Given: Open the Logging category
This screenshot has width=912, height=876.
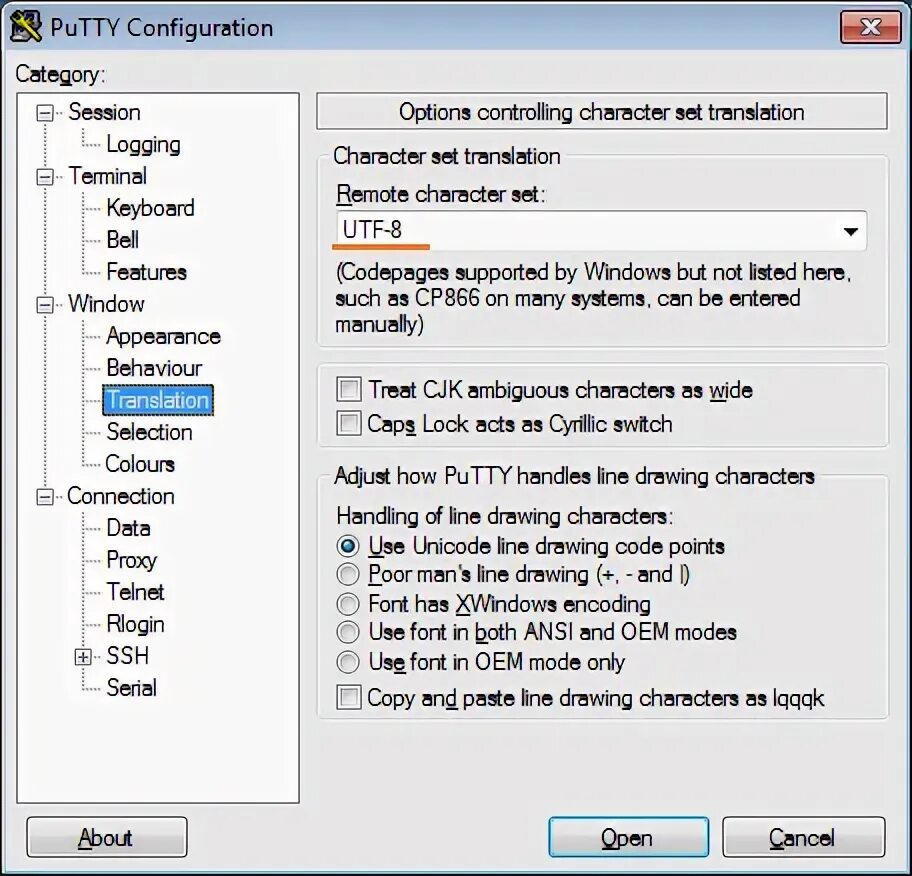Looking at the screenshot, I should point(143,145).
